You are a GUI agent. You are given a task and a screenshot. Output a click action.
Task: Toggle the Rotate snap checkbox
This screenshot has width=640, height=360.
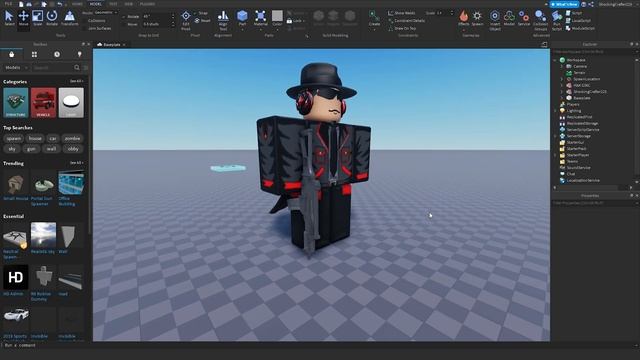pos(124,17)
